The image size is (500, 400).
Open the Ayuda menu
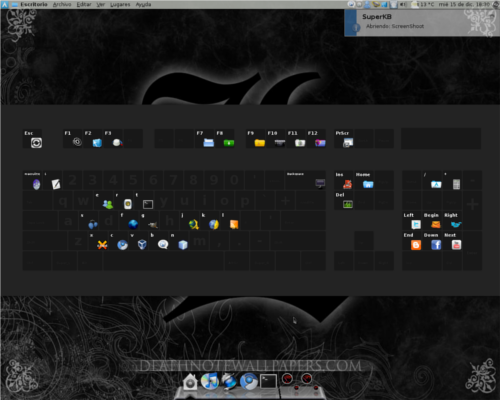(143, 4)
